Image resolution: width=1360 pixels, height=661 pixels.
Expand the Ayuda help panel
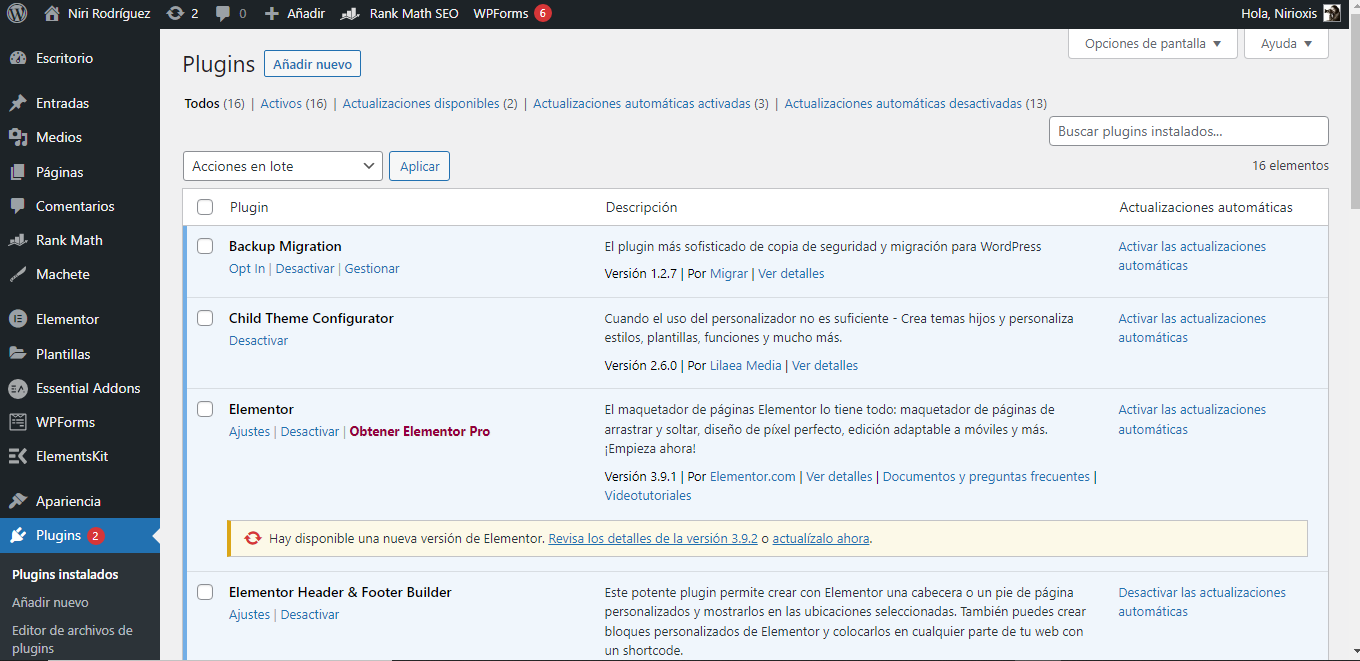pos(1286,44)
